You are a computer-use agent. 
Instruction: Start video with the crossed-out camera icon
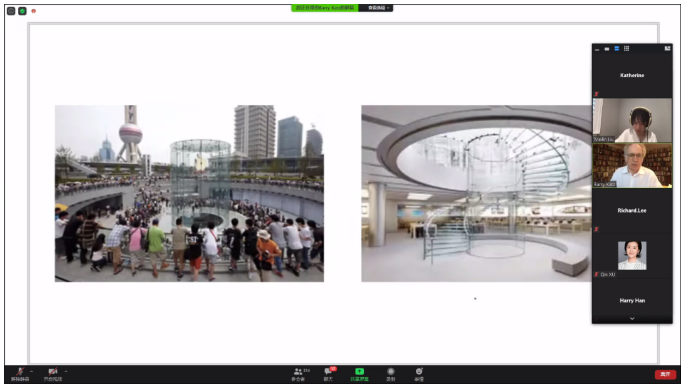[x=53, y=374]
